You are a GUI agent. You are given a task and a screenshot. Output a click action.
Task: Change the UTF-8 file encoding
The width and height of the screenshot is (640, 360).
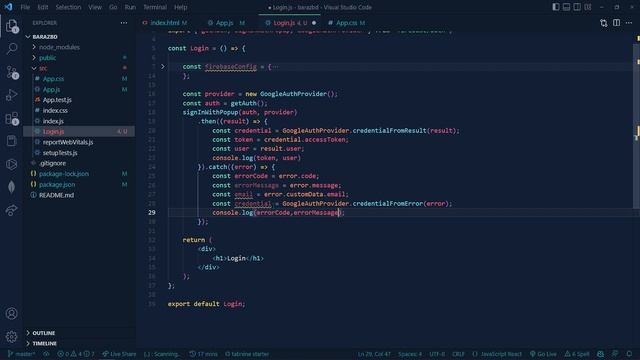[x=437, y=354]
